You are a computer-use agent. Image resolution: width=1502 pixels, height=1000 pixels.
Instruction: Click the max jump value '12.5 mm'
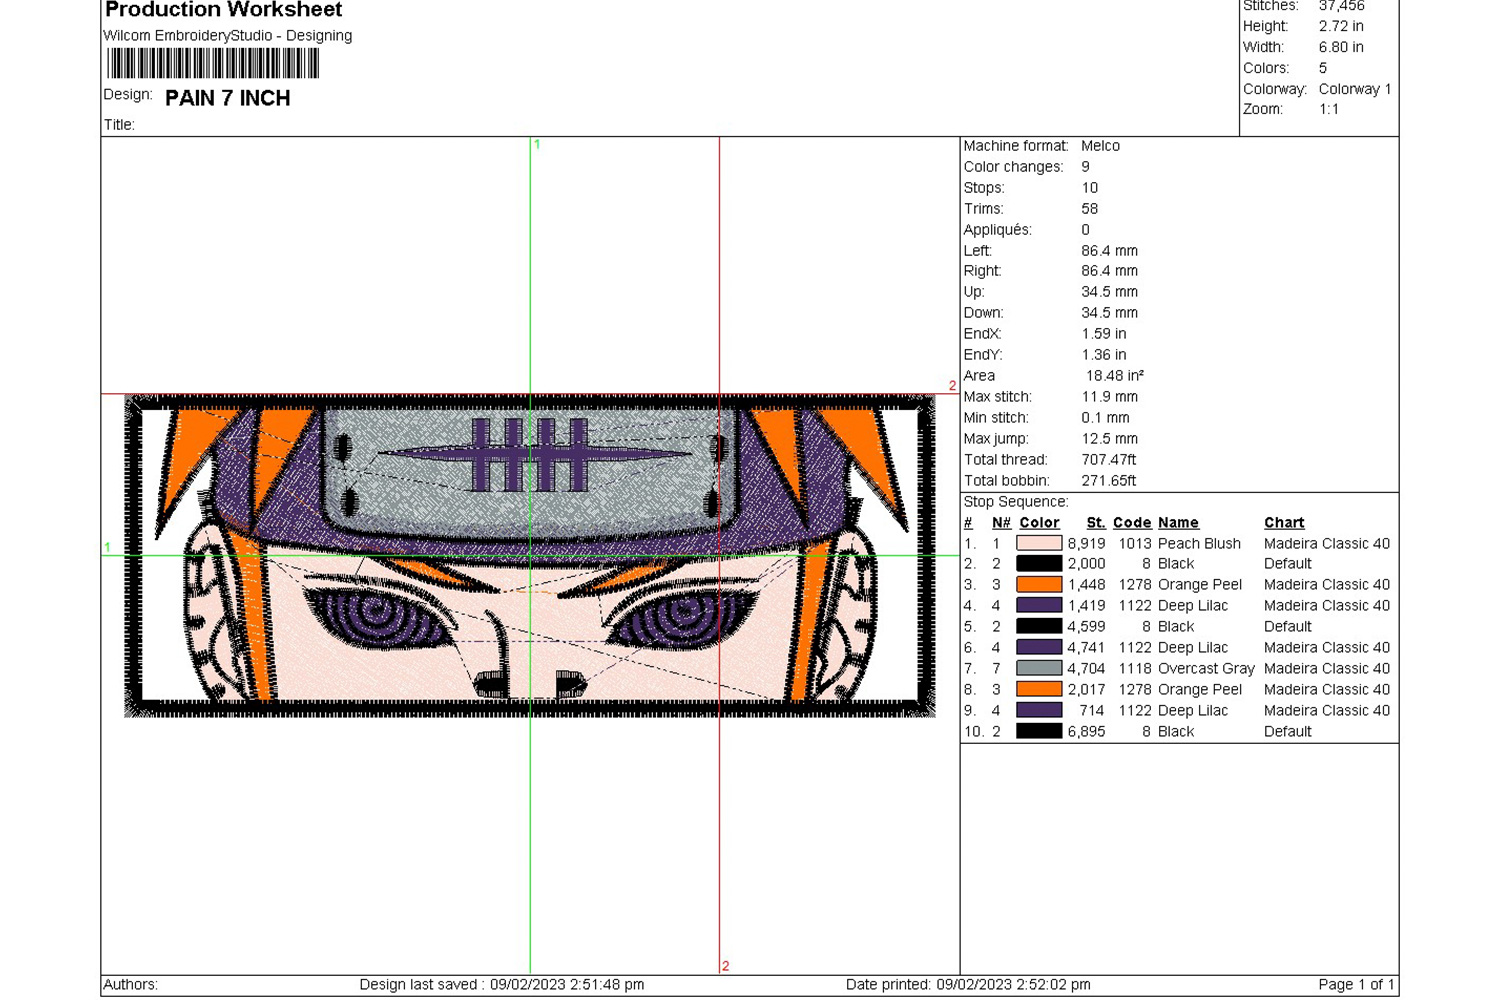1110,439
